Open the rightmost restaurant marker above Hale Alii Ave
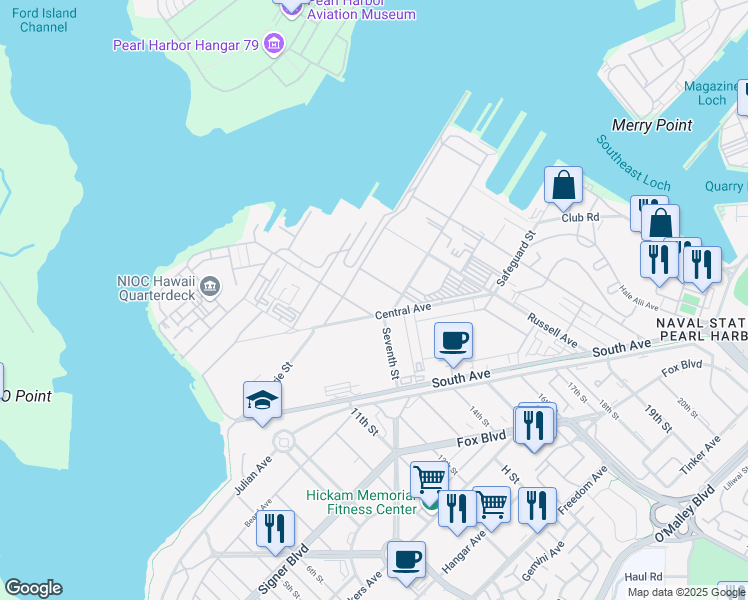Image resolution: width=748 pixels, height=600 pixels. pyautogui.click(x=702, y=268)
